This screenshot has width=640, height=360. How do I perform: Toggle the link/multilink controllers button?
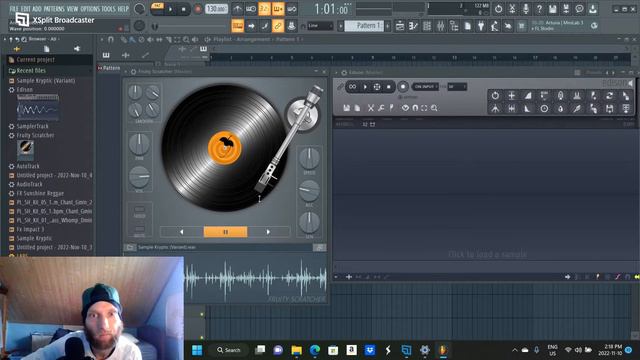[x=278, y=26]
